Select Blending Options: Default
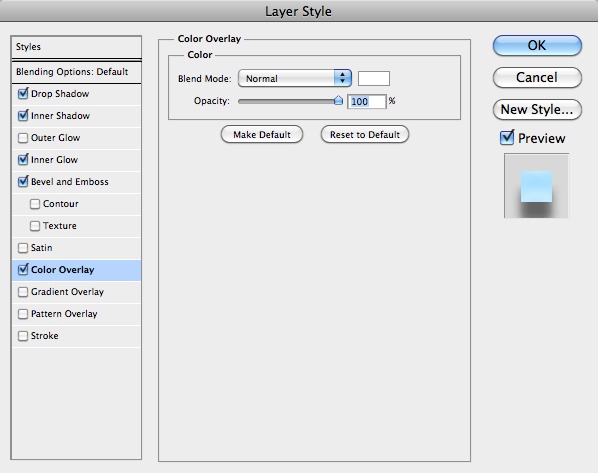The image size is (598, 473). tap(76, 72)
